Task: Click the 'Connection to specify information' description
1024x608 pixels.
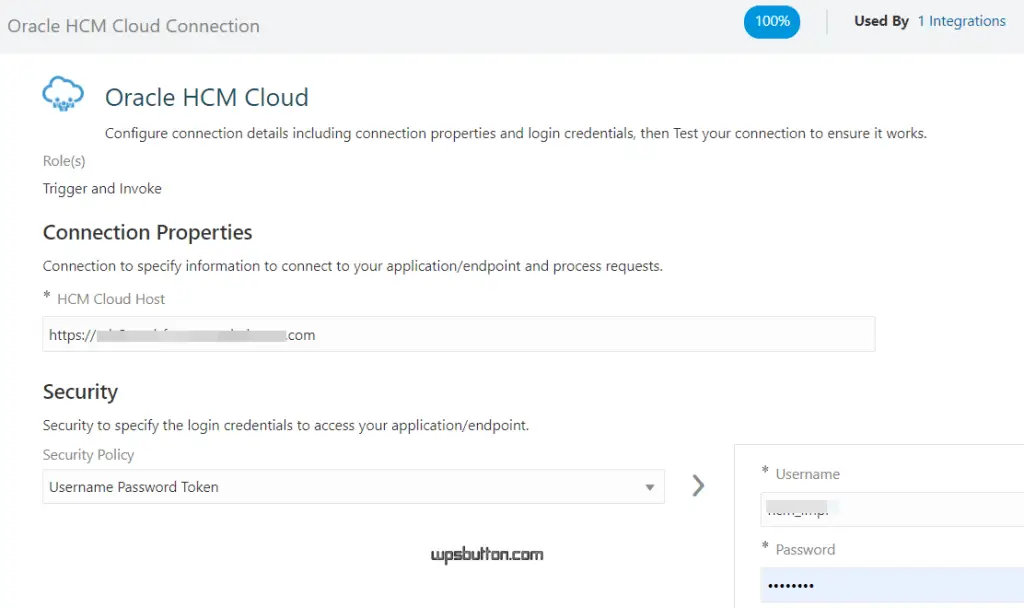Action: [x=353, y=266]
